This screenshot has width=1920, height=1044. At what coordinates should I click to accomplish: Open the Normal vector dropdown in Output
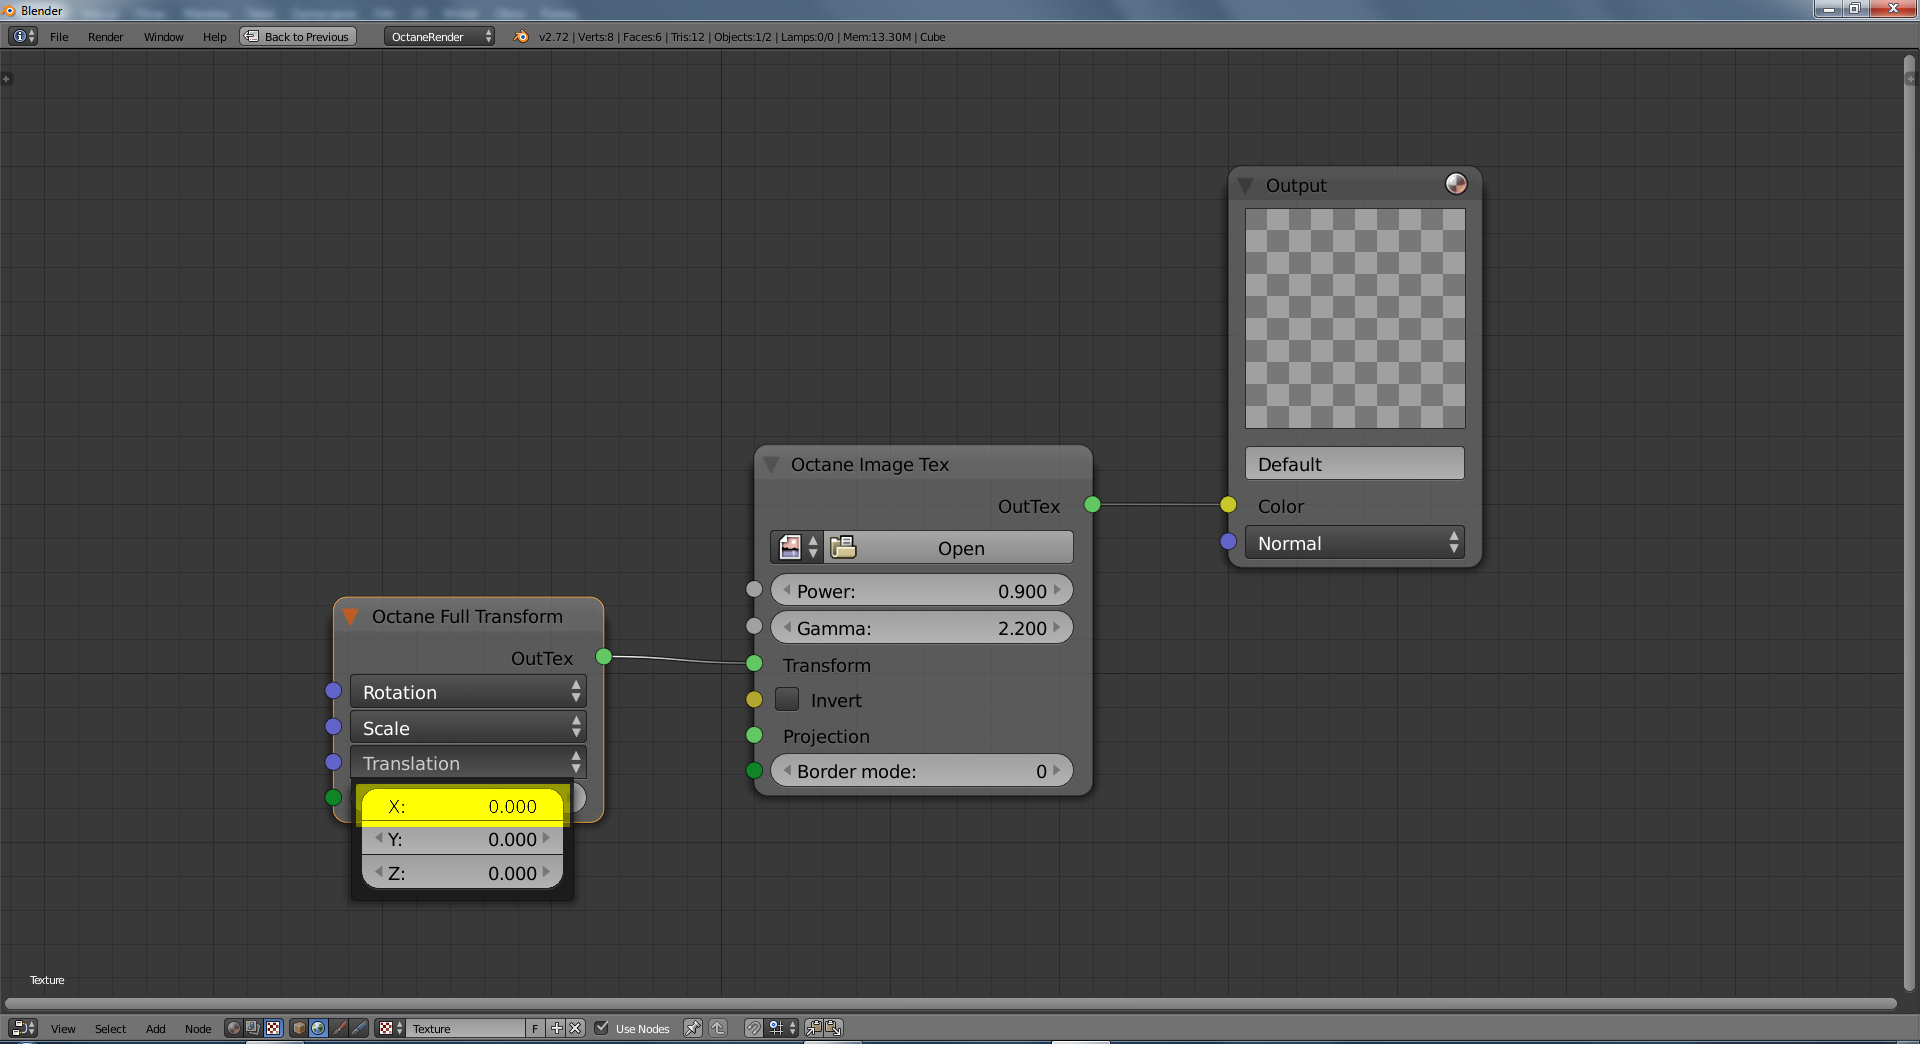(x=1355, y=543)
